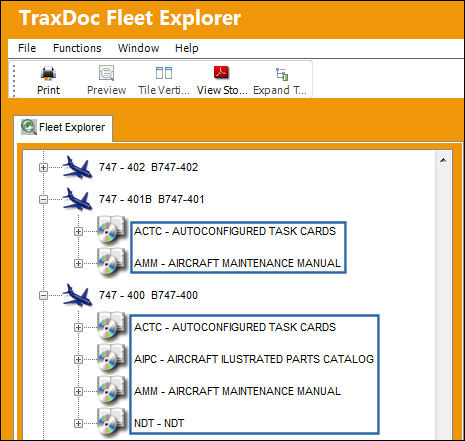
Task: Click the disc icon for ACTC under 747 - 401B
Action: (x=111, y=230)
